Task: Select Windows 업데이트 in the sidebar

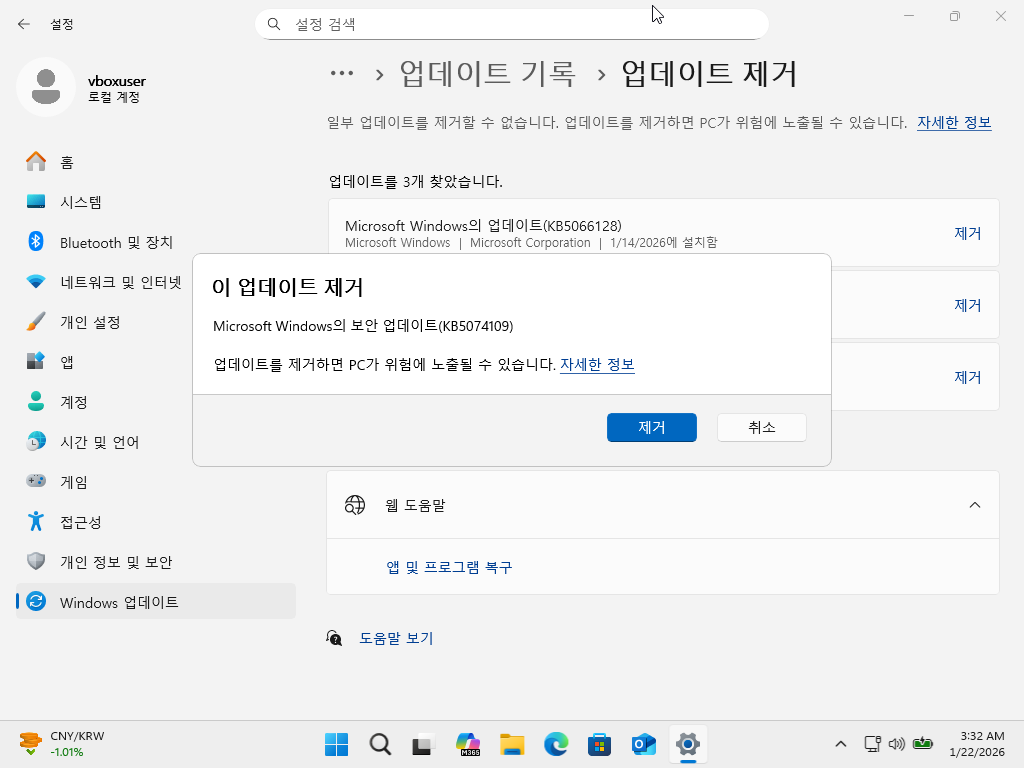Action: (155, 601)
